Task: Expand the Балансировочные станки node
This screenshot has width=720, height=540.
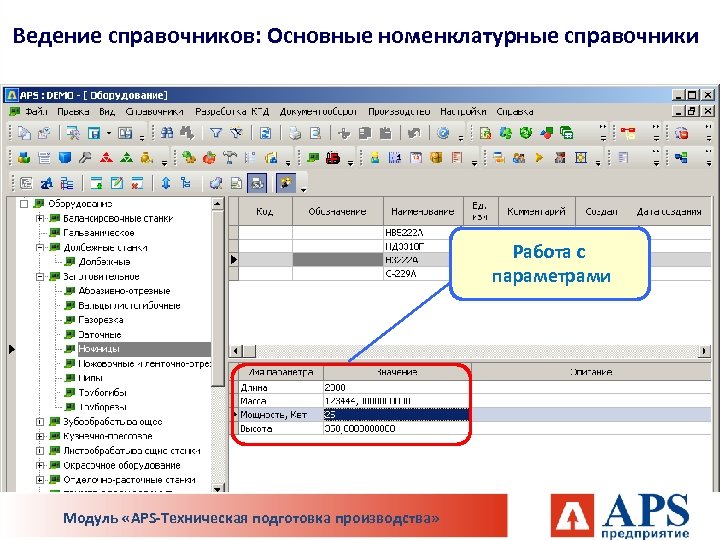Action: pos(40,218)
